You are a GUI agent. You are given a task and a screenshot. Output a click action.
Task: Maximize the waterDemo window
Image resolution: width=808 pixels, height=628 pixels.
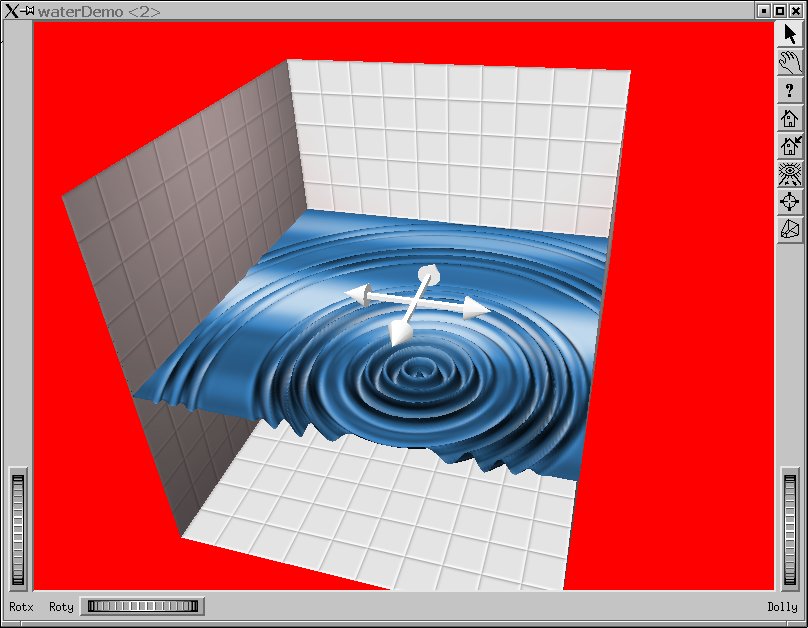tap(780, 11)
